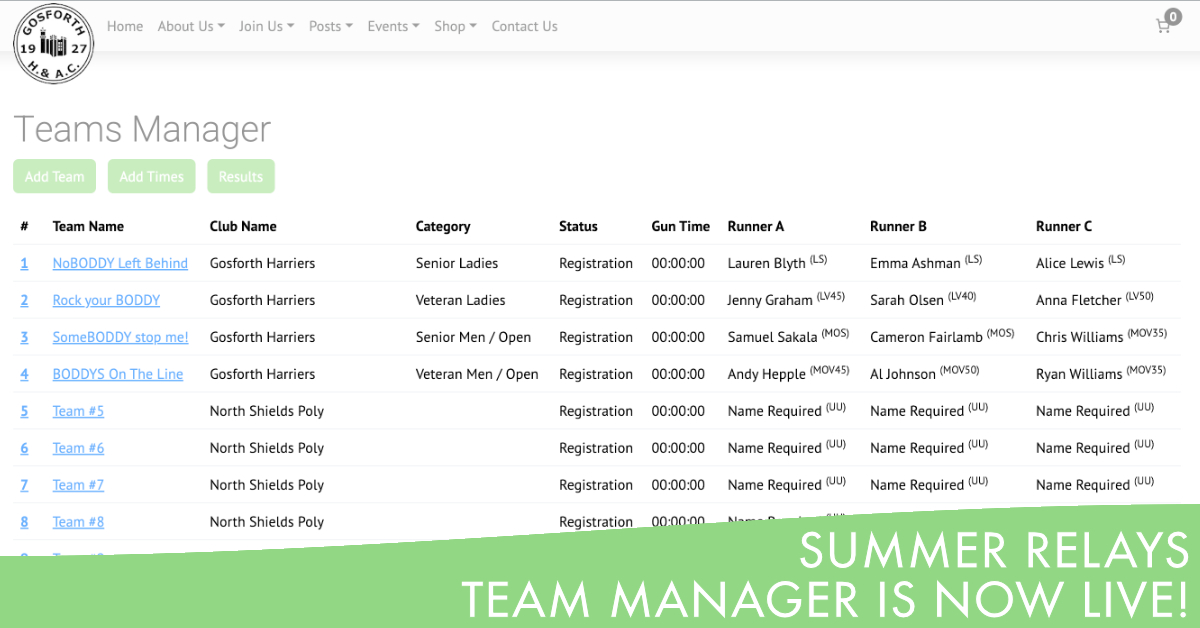Click row number 5 link
The image size is (1200, 628).
pos(24,411)
